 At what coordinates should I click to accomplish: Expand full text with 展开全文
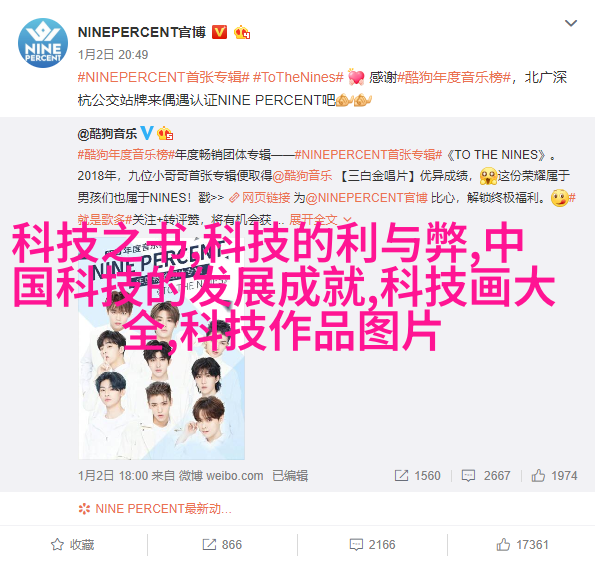coord(320,219)
